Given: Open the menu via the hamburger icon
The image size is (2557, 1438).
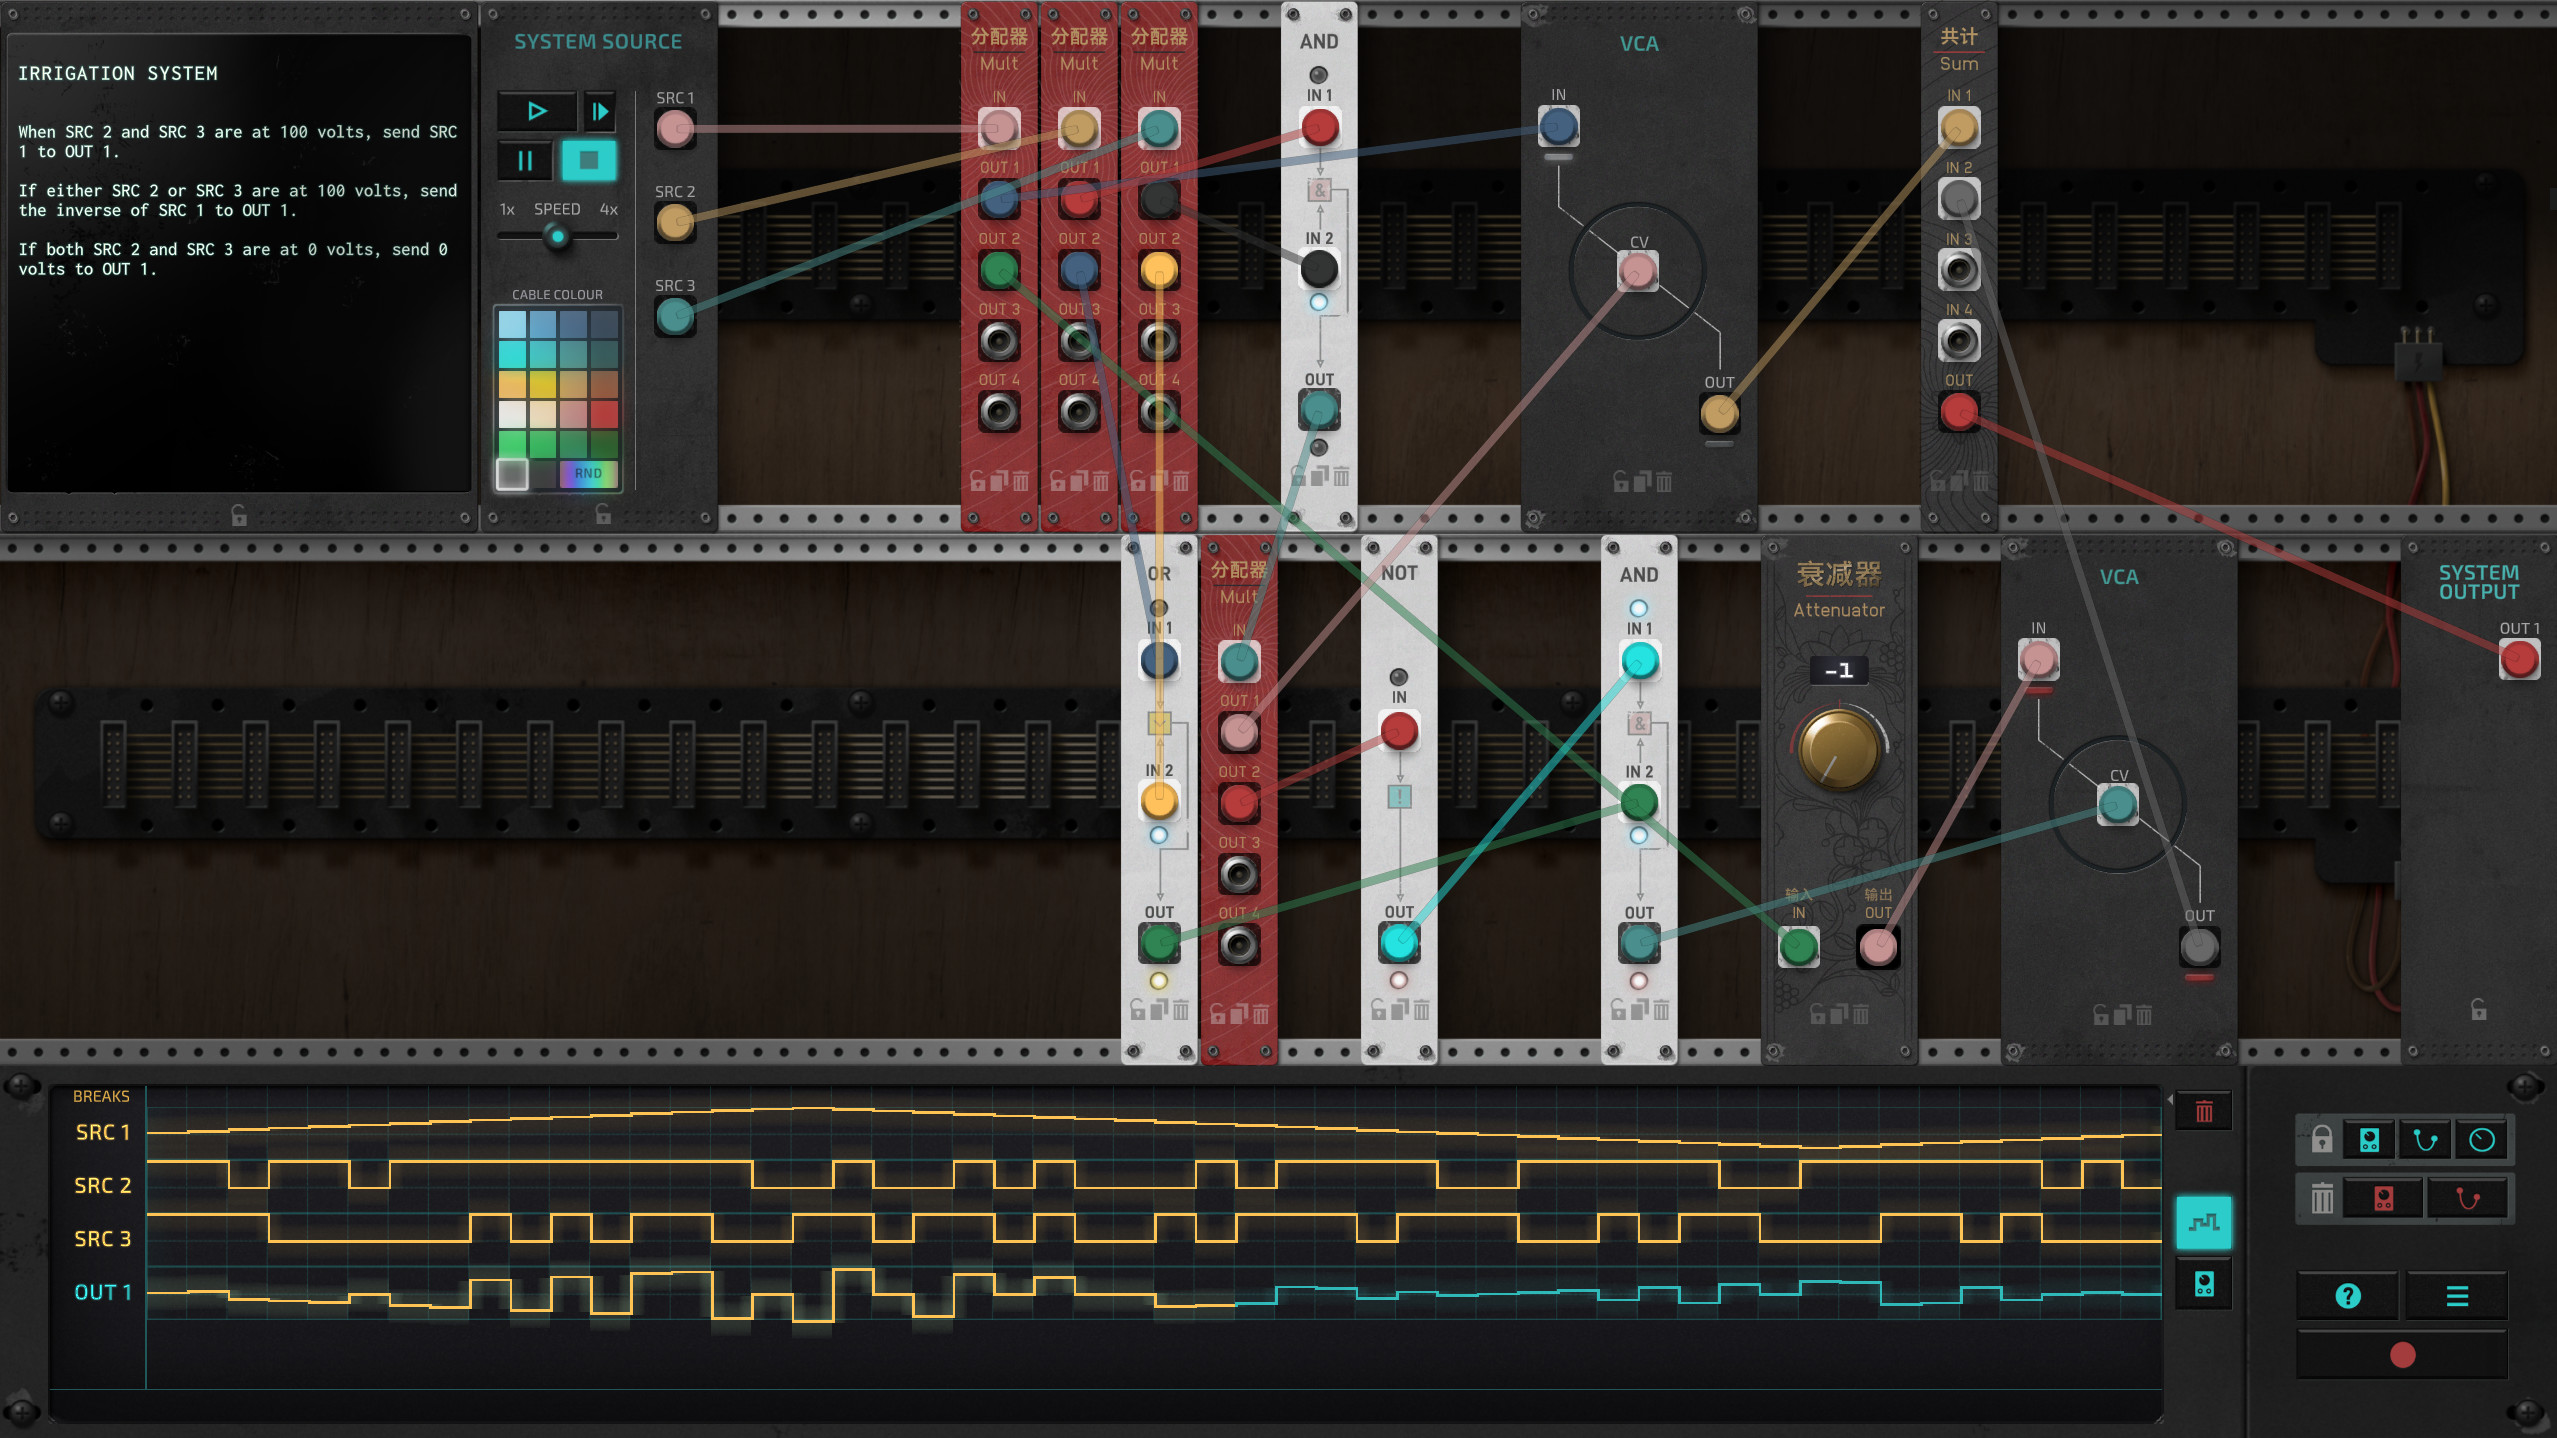Looking at the screenshot, I should point(2458,1296).
